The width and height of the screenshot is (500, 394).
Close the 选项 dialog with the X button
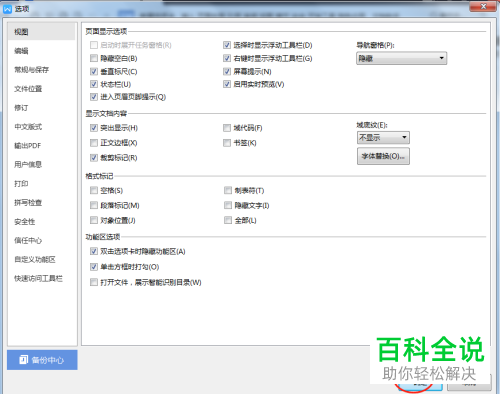click(483, 6)
